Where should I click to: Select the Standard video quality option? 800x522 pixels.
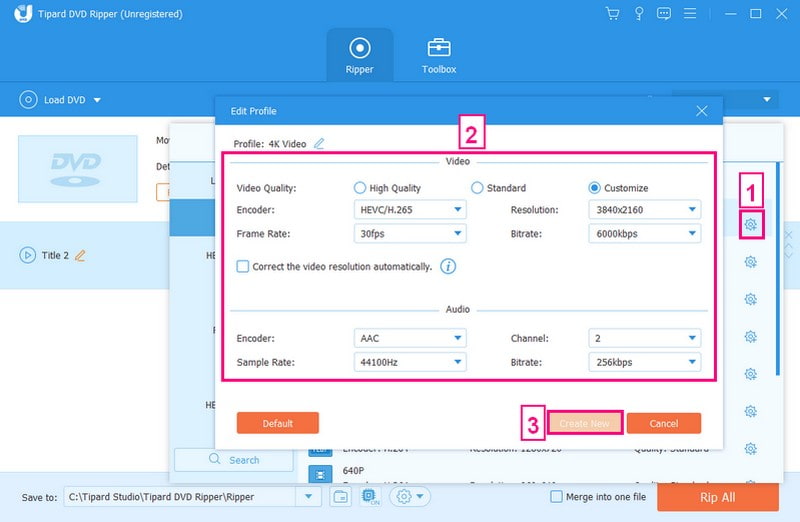[x=477, y=188]
